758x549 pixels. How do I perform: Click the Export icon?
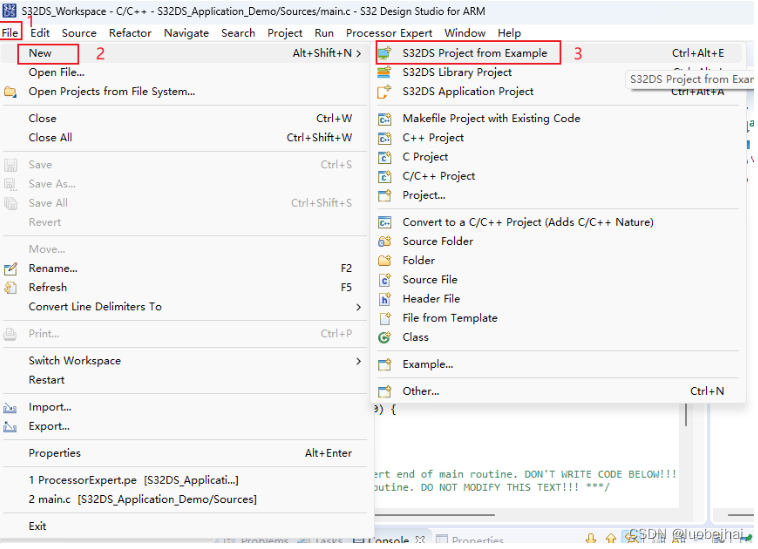click(10, 427)
